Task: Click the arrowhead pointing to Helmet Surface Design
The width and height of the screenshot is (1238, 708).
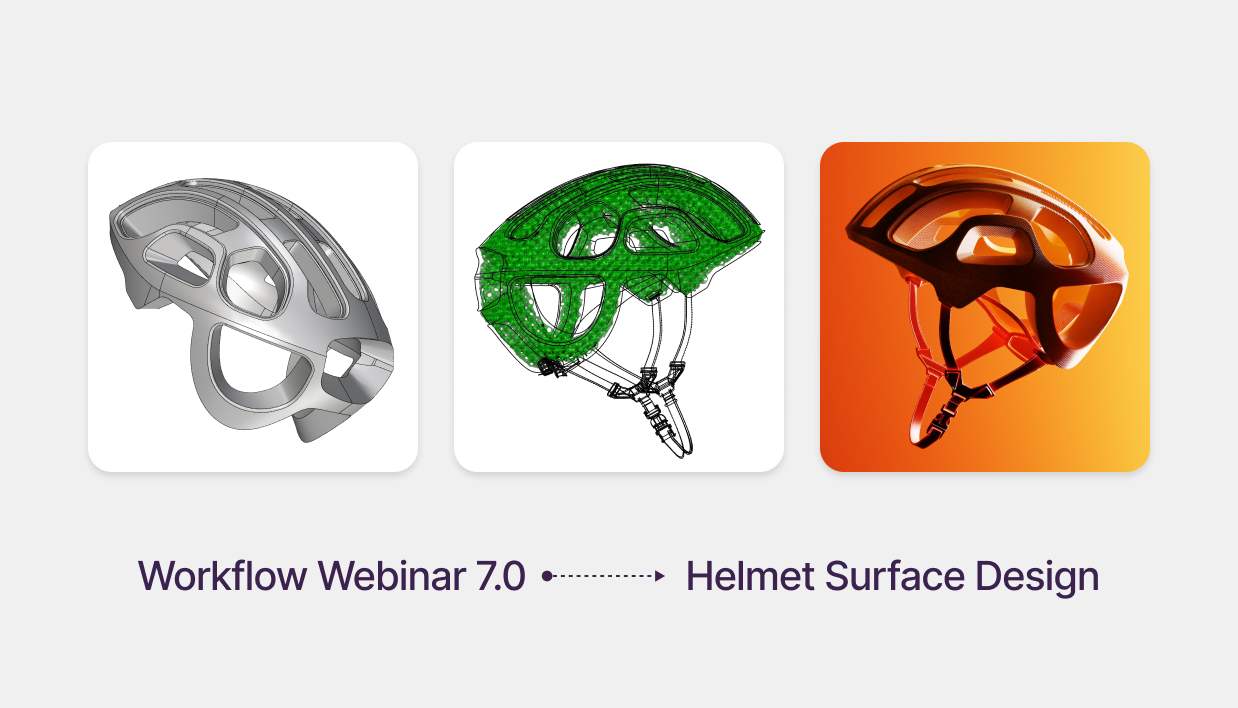Action: [x=660, y=576]
